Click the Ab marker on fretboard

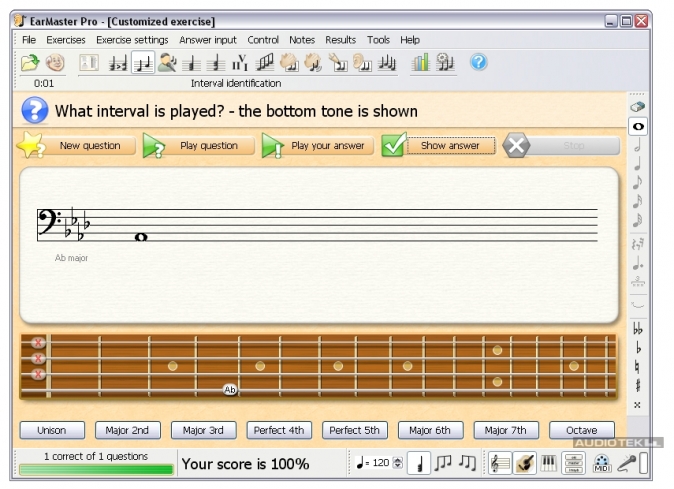230,390
